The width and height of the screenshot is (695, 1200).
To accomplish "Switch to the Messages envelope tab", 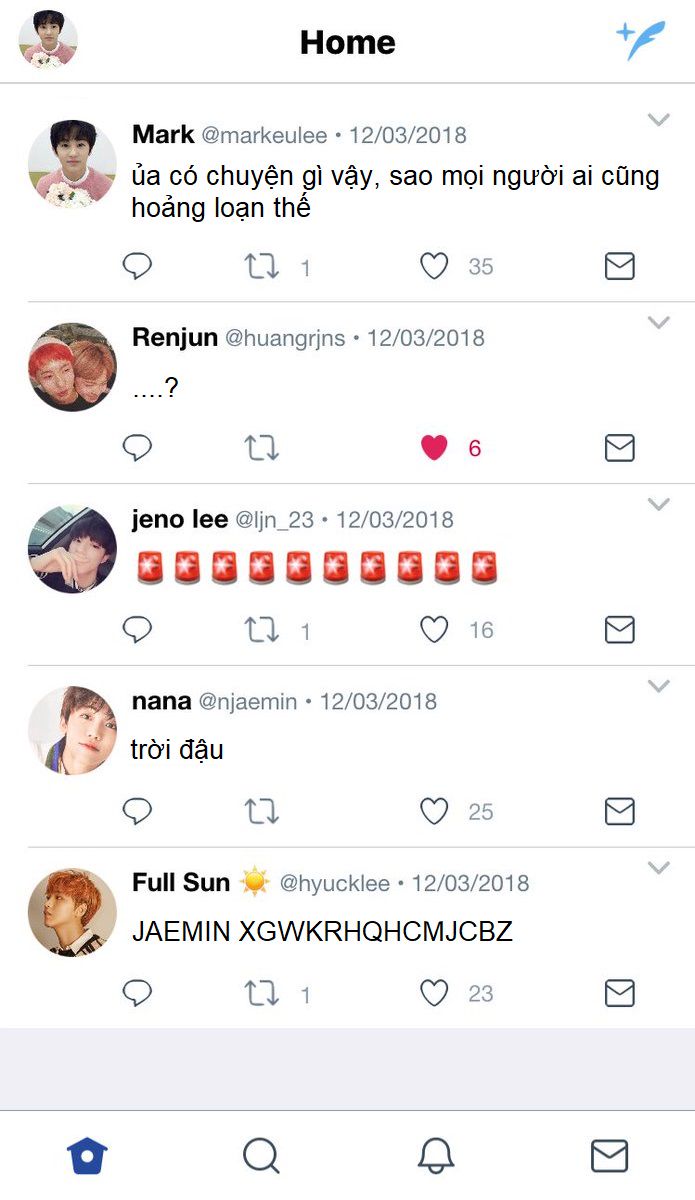I will 609,1156.
